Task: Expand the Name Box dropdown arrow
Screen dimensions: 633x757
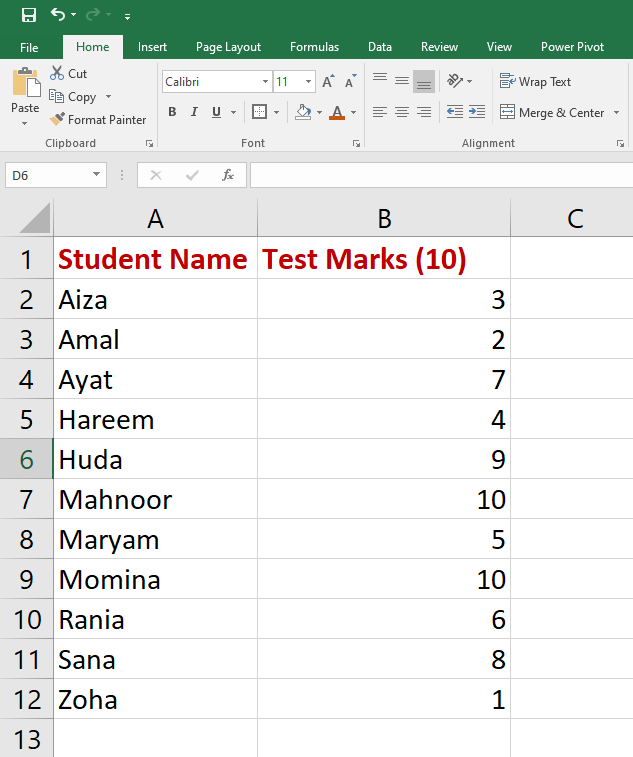Action: click(97, 176)
